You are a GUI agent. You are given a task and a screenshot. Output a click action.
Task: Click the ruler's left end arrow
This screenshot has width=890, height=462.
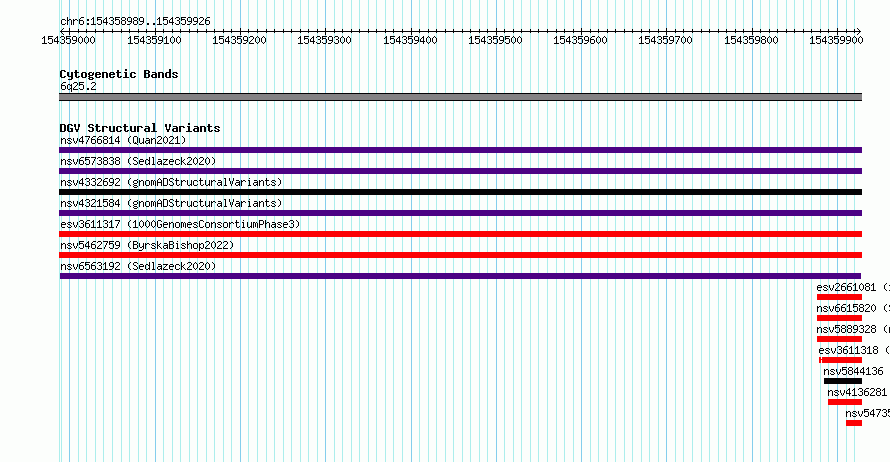click(x=62, y=31)
